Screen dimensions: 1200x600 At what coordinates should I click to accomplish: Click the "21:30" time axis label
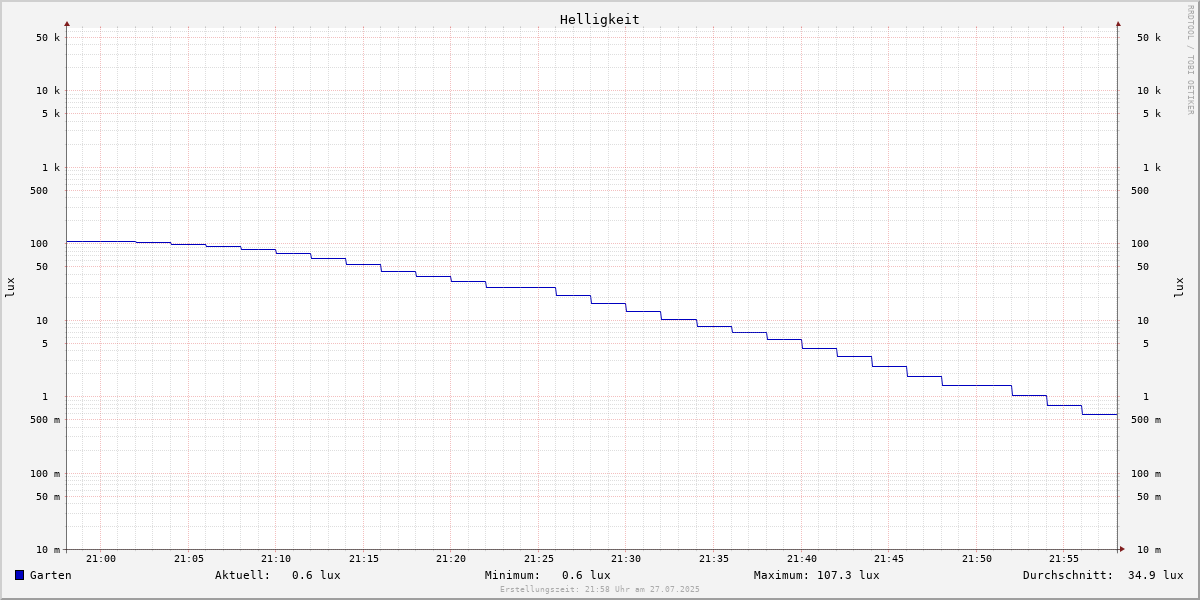click(626, 559)
